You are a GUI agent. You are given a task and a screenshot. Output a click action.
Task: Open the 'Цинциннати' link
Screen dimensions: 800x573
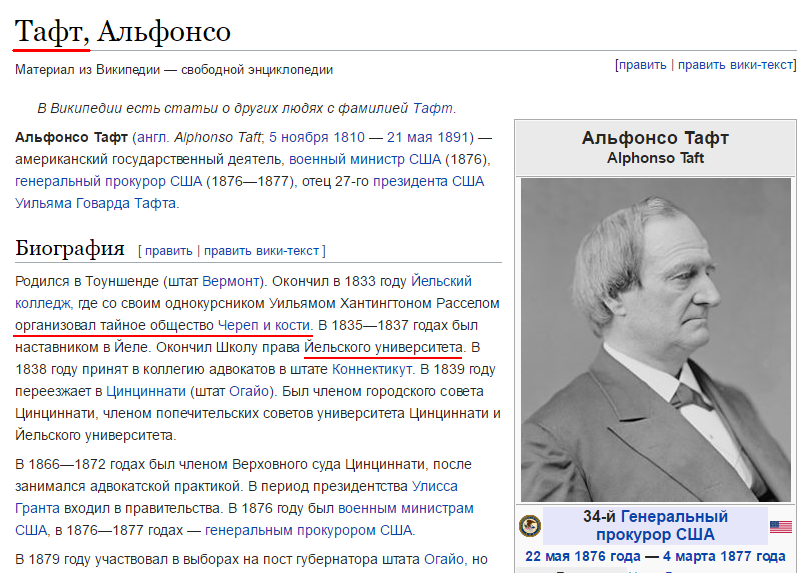pos(146,391)
